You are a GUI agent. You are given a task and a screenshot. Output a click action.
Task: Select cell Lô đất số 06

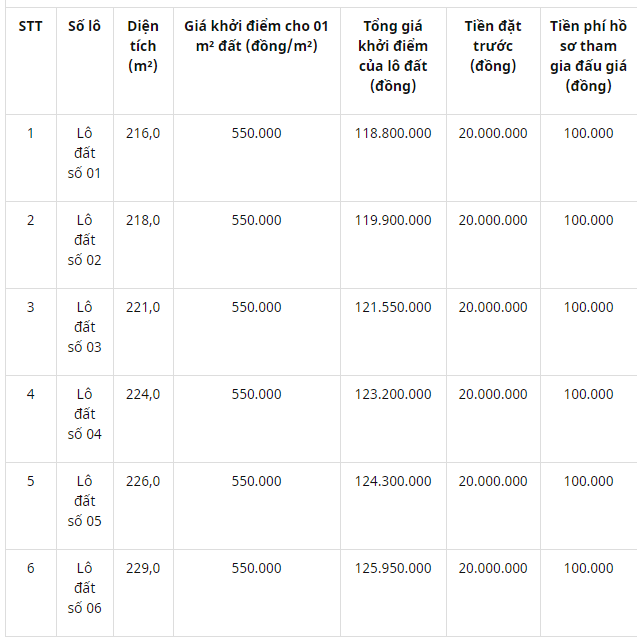tap(84, 588)
